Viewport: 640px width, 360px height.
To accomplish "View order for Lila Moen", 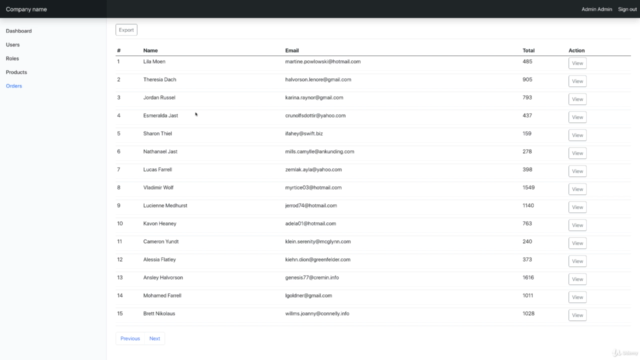I will tap(577, 63).
